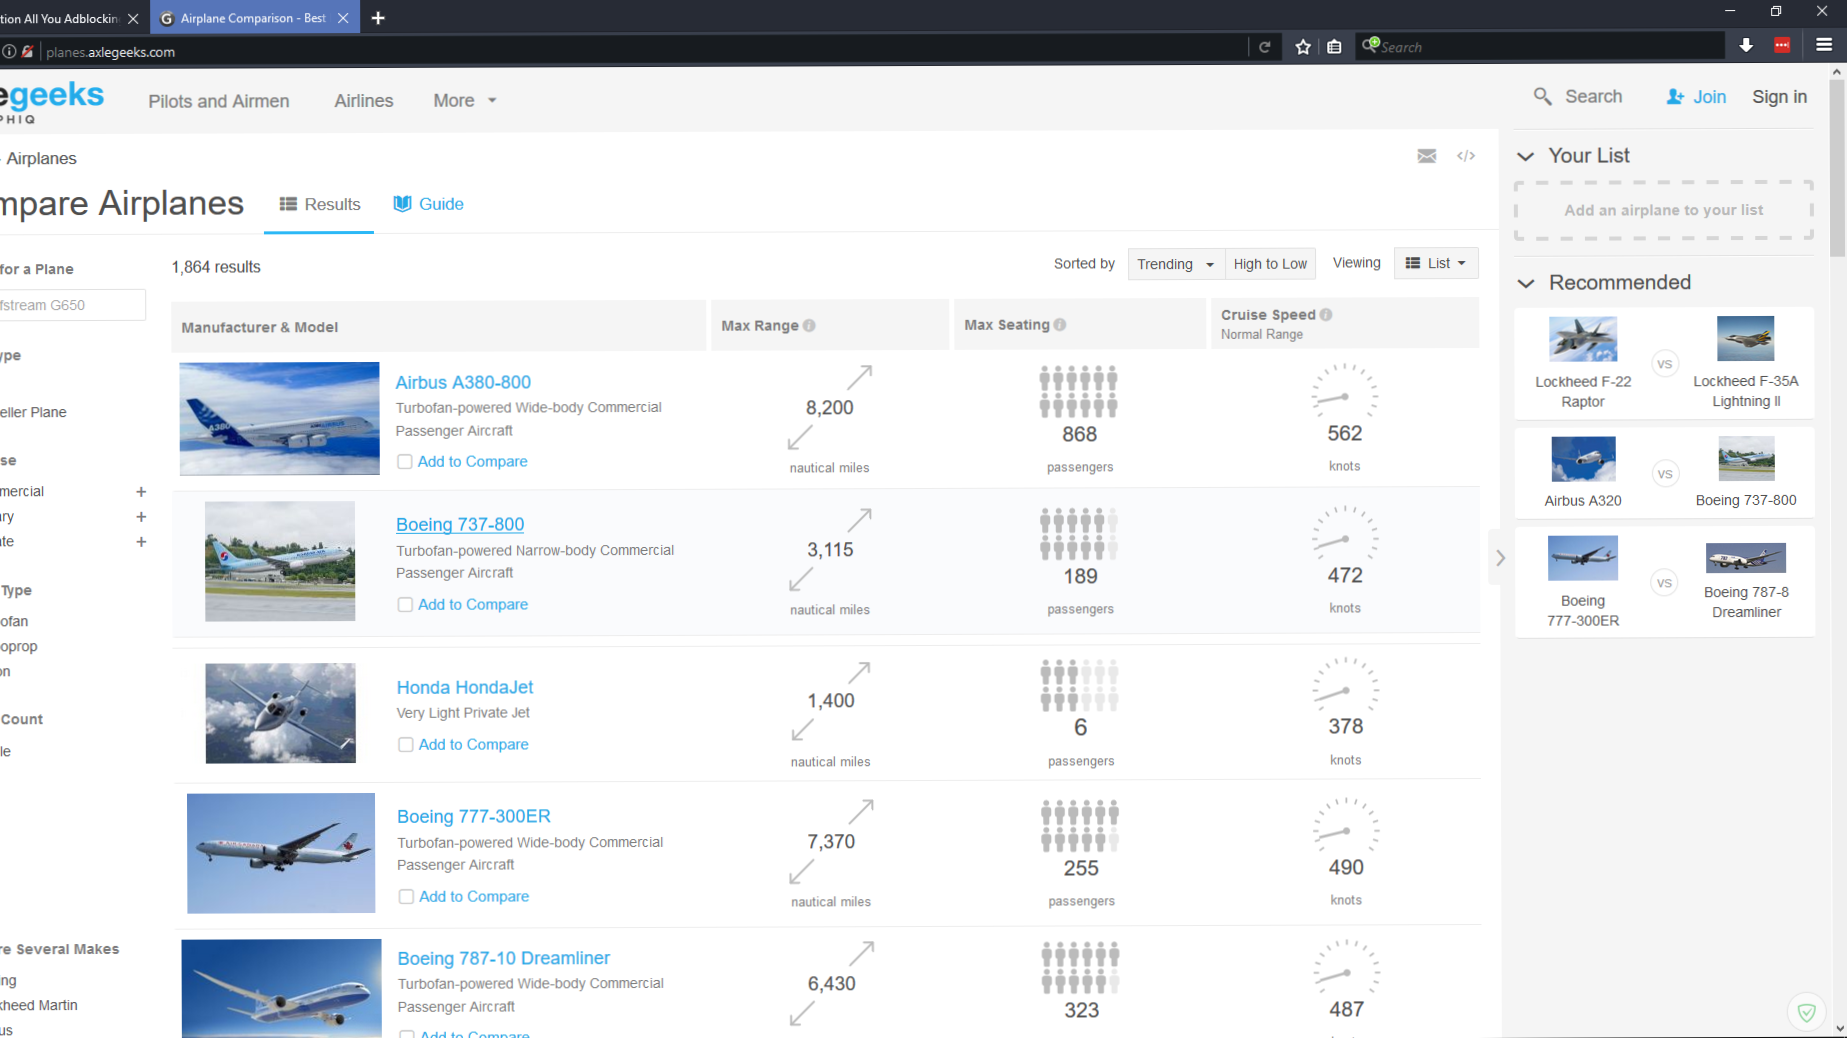This screenshot has width=1847, height=1038.
Task: Expand the third plus icon in the filter list
Action: (x=141, y=542)
